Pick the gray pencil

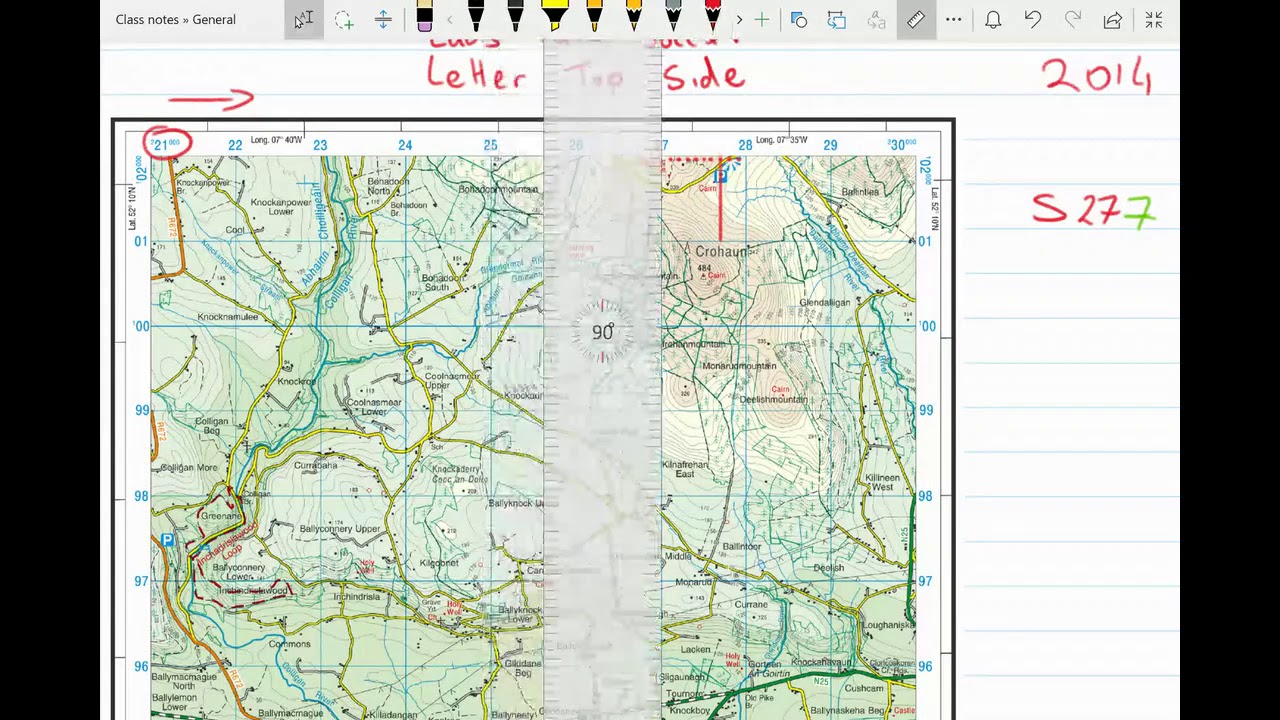(x=673, y=14)
